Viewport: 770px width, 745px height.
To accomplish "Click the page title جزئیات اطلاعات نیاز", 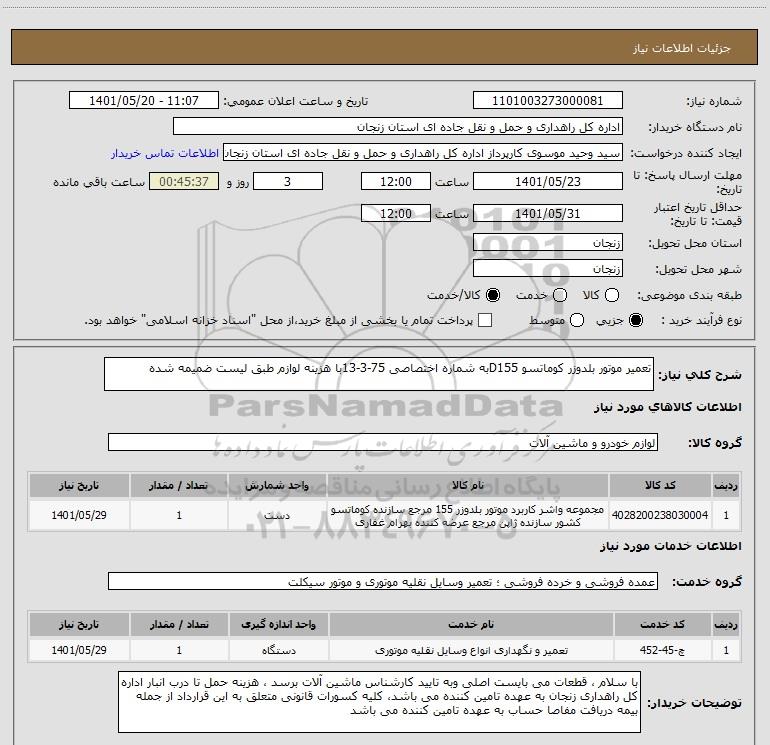I will pyautogui.click(x=682, y=48).
